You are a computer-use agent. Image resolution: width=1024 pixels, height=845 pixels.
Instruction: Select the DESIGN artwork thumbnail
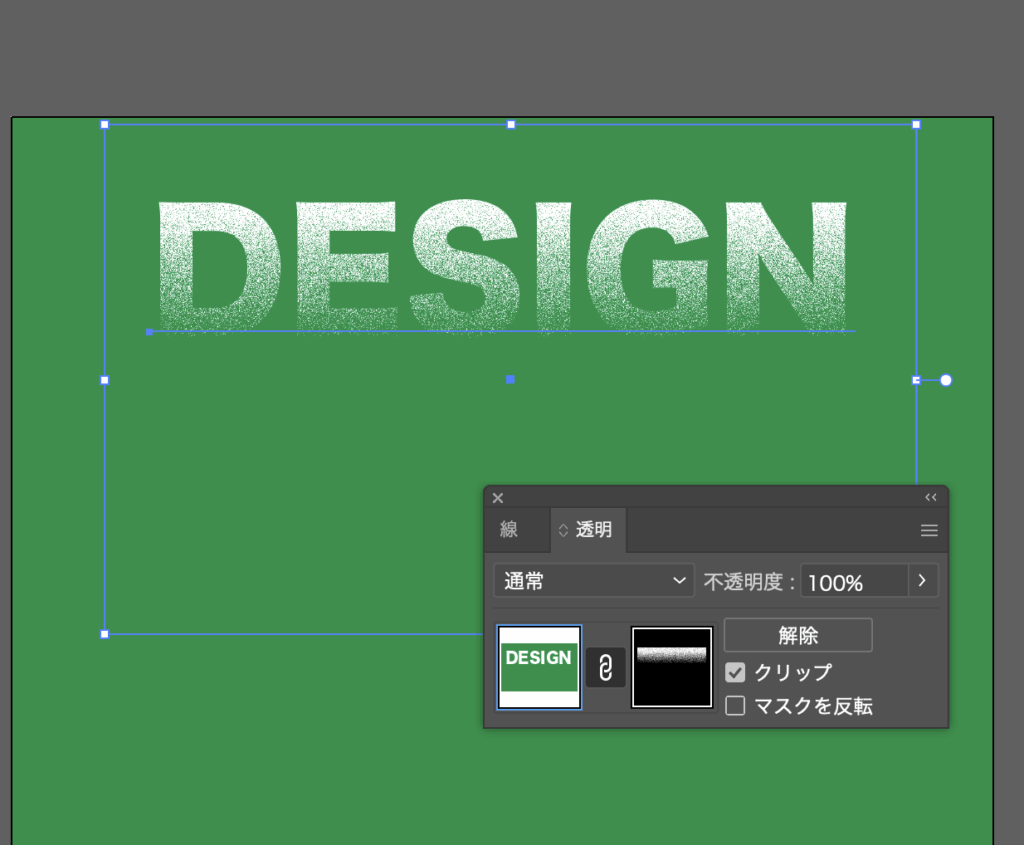pos(539,667)
